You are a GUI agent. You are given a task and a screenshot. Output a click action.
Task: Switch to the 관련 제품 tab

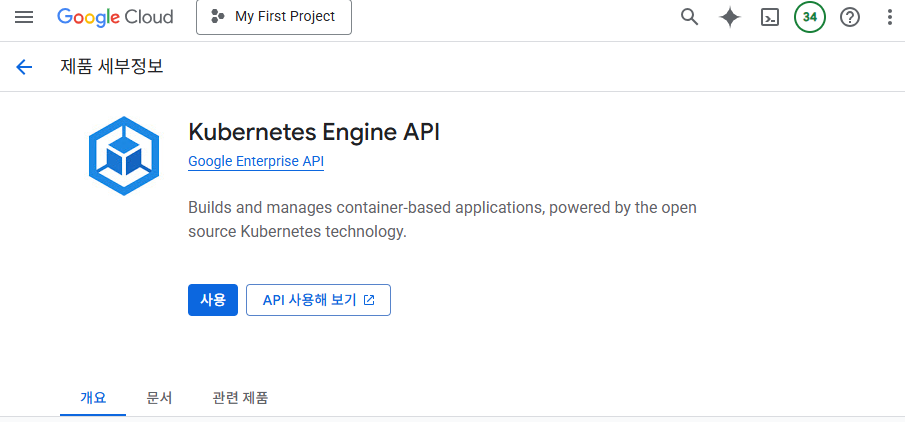240,398
